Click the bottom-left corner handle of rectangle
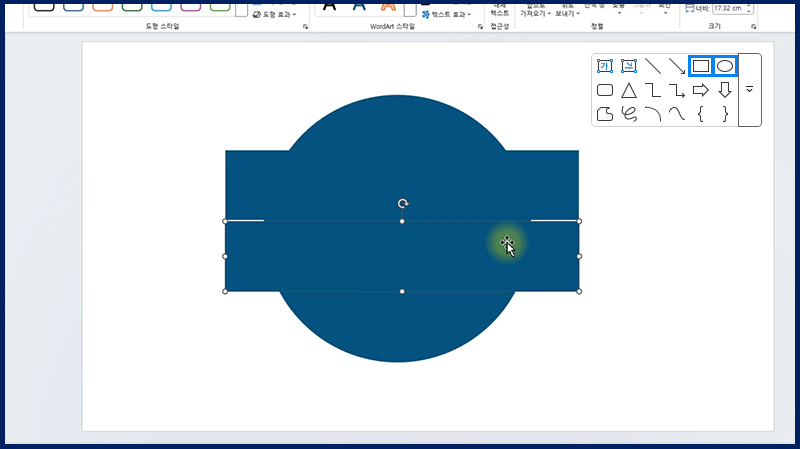The image size is (800, 449). click(x=225, y=291)
